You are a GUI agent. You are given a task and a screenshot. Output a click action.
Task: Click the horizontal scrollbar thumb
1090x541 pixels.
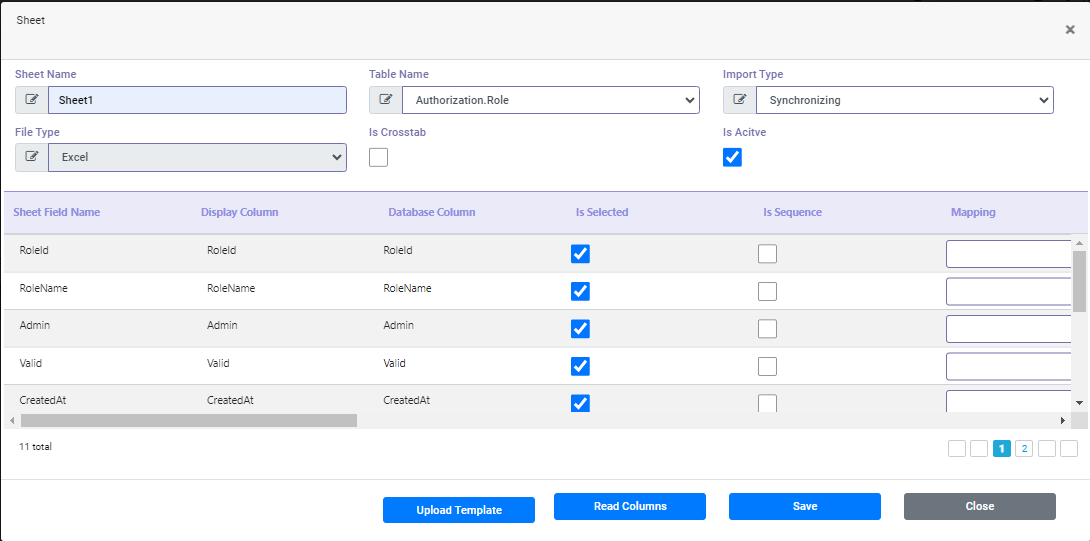click(188, 420)
